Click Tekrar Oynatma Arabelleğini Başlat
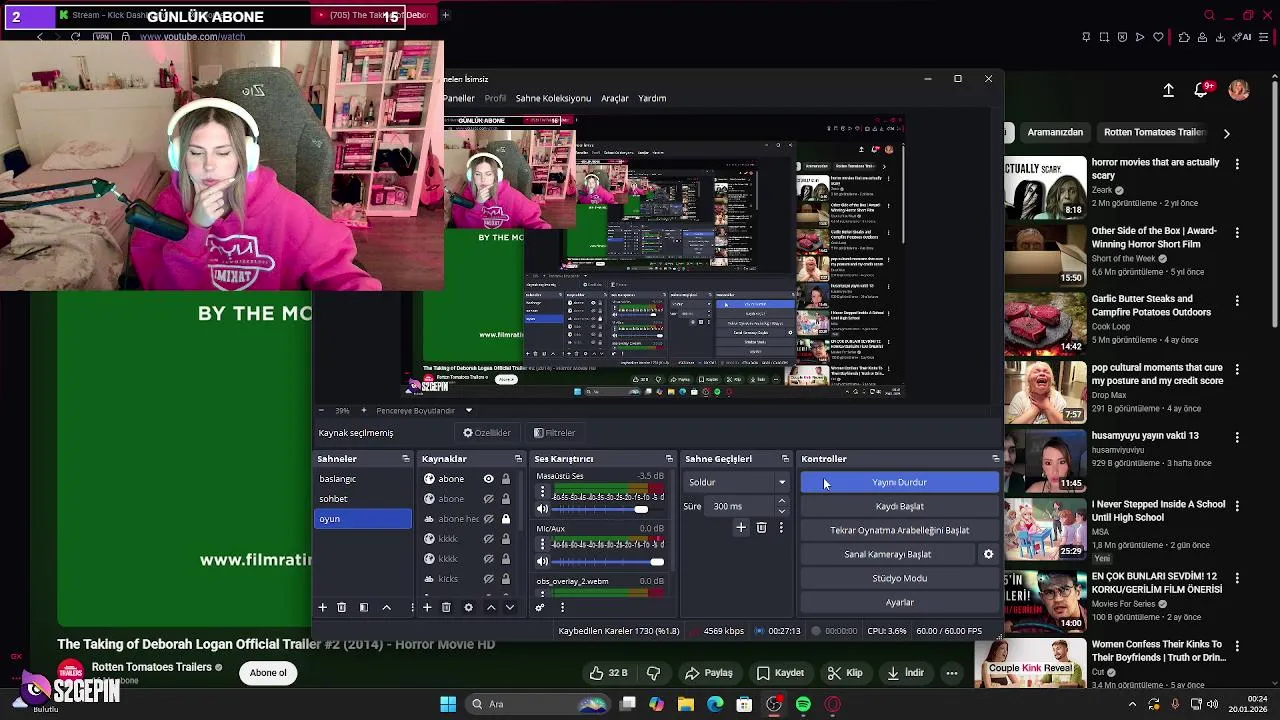 [x=899, y=530]
